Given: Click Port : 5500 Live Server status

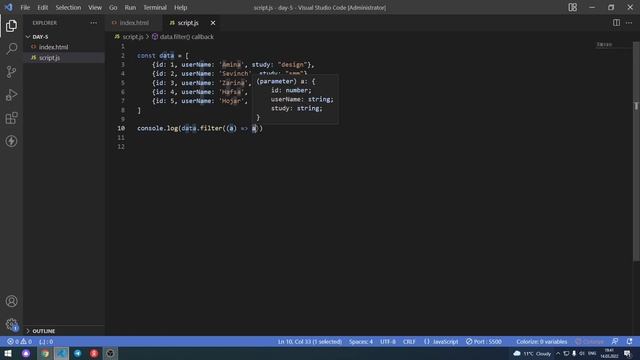Looking at the screenshot, I should coord(484,342).
